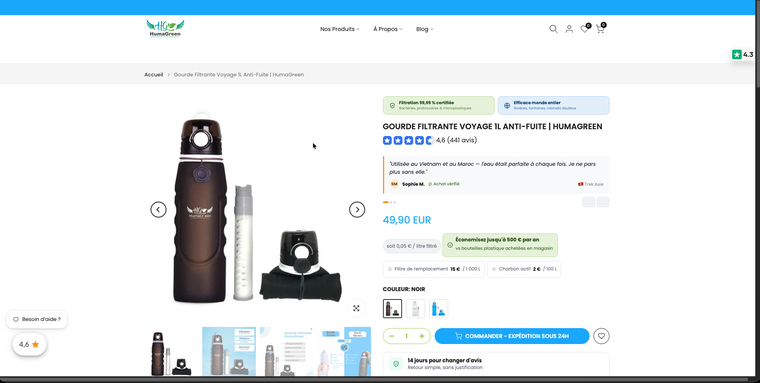The image size is (760, 383).
Task: Open Nos Produits dropdown menu
Action: coord(339,29)
